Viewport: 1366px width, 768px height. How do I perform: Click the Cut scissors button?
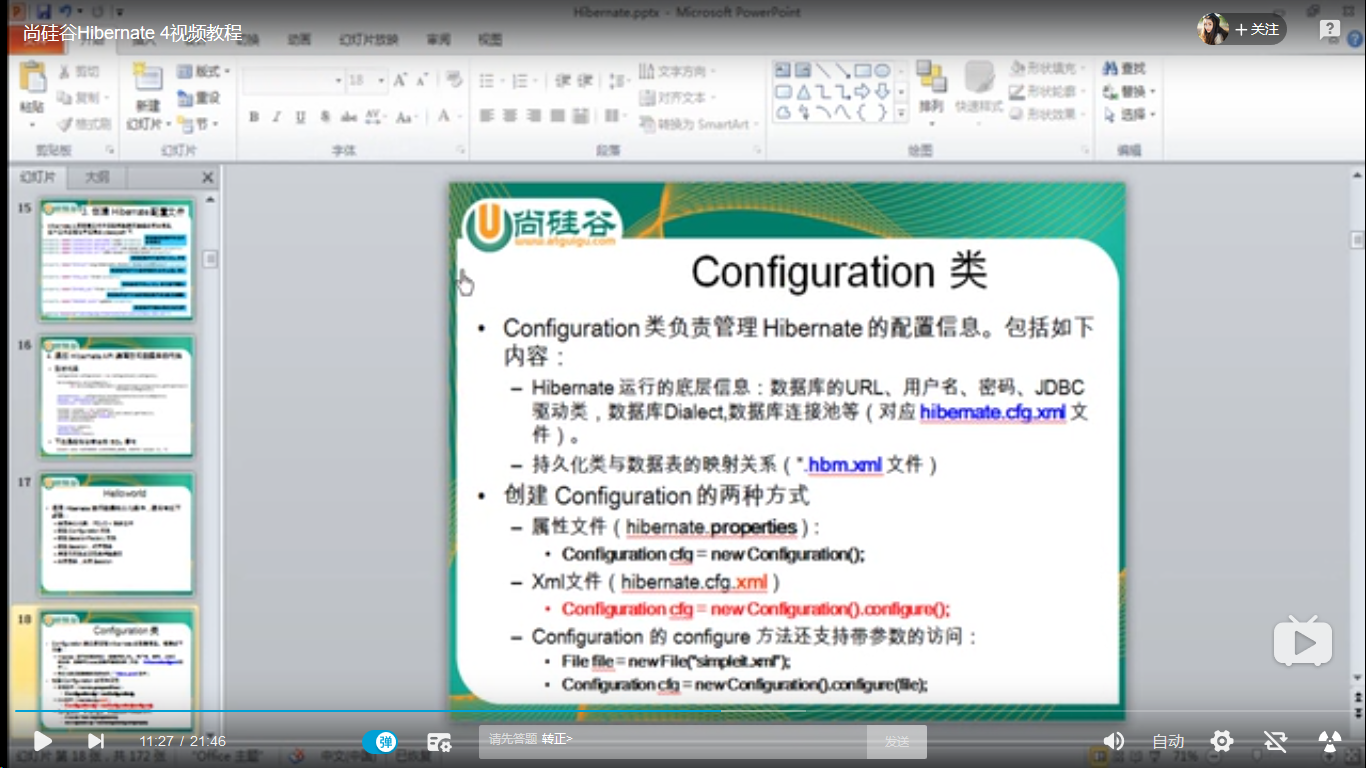tap(78, 72)
